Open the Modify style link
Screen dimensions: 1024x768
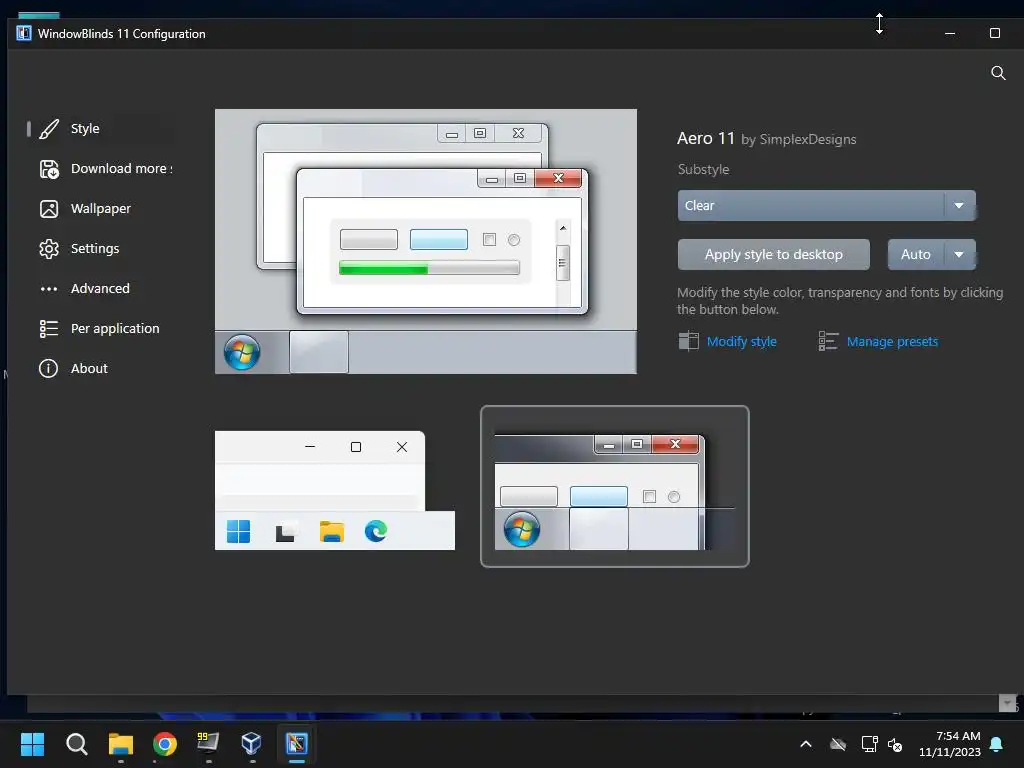coord(741,342)
